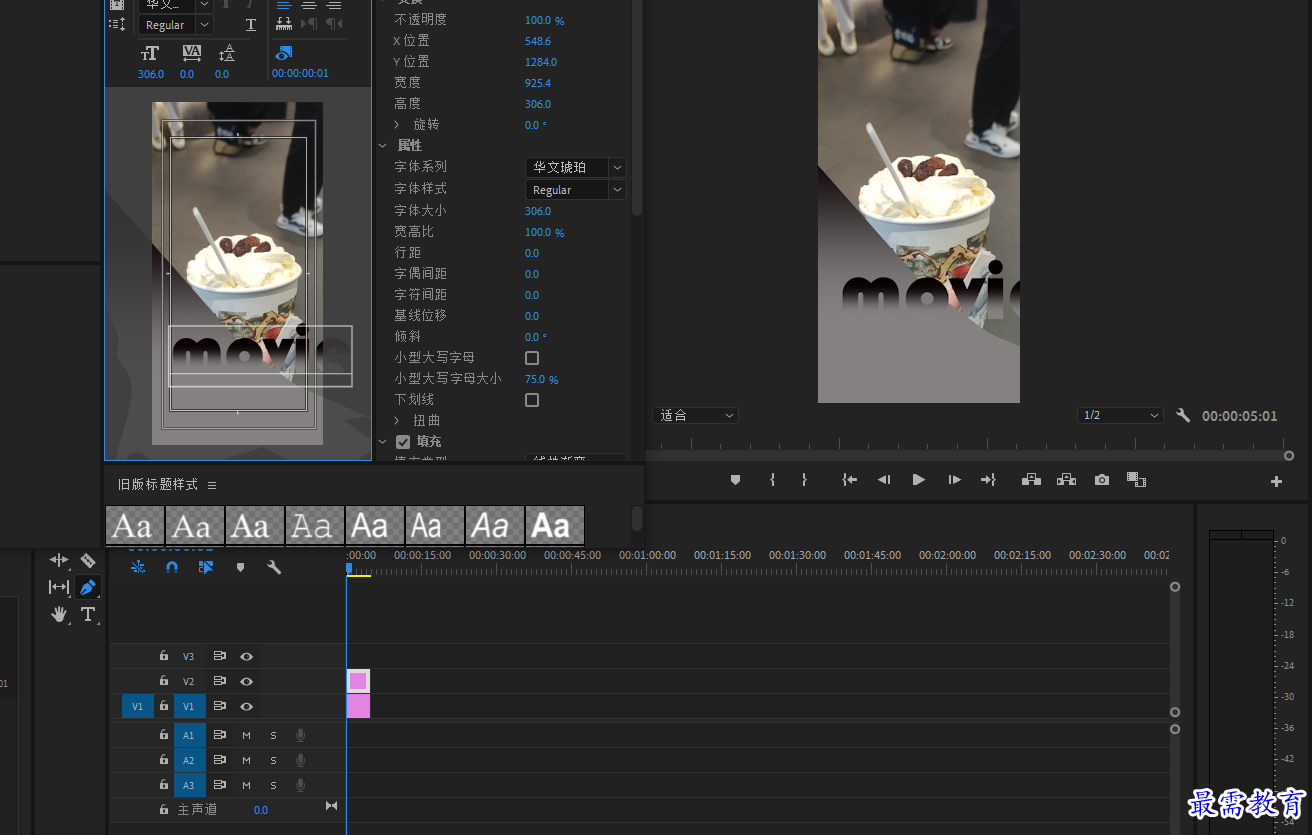This screenshot has width=1312, height=835.
Task: Solo audio track A2
Action: coord(273,760)
